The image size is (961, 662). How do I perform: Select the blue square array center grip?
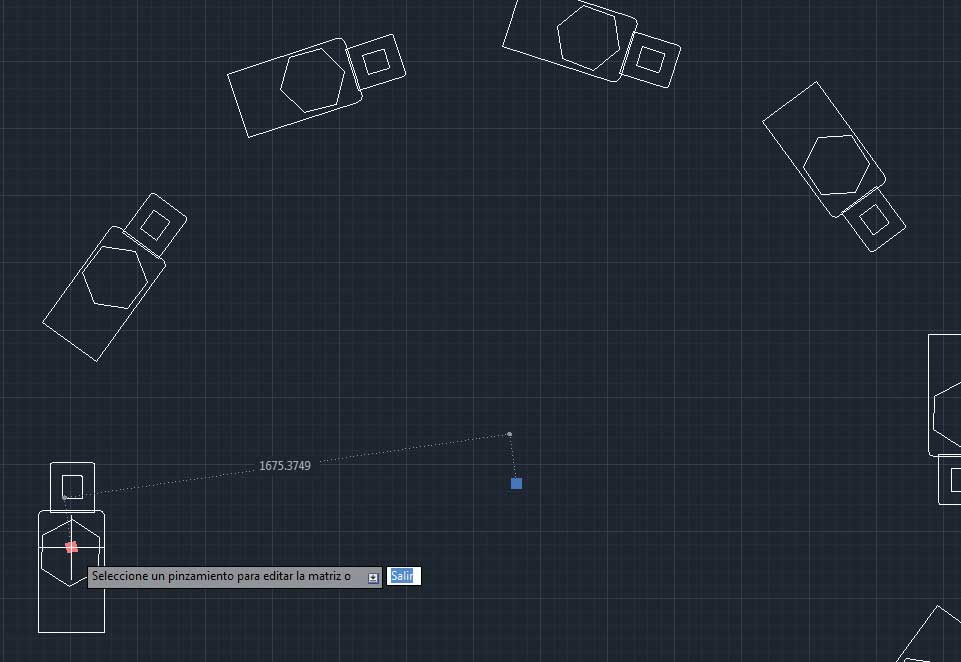[517, 484]
